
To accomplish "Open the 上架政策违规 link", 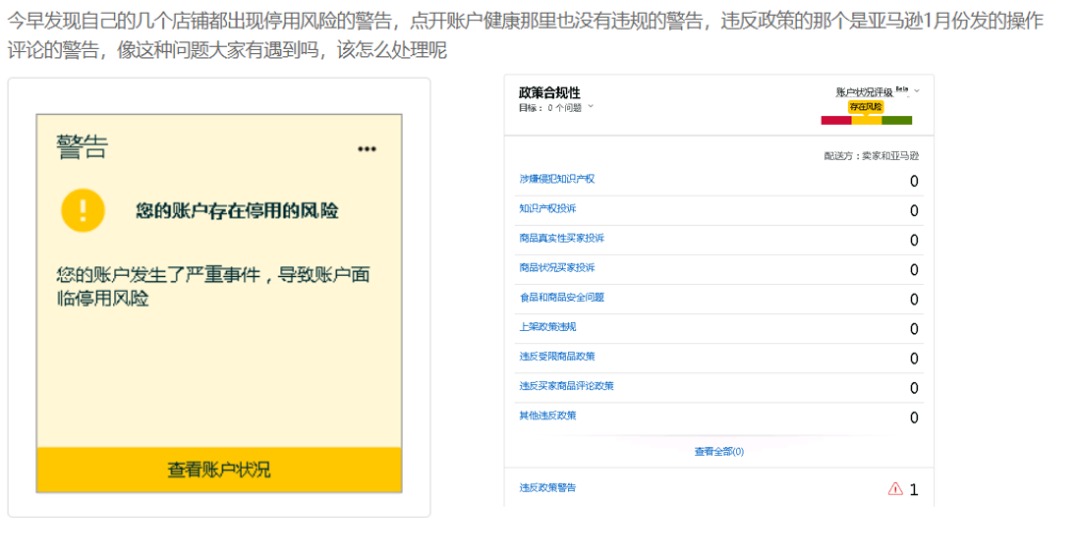I will [x=547, y=327].
